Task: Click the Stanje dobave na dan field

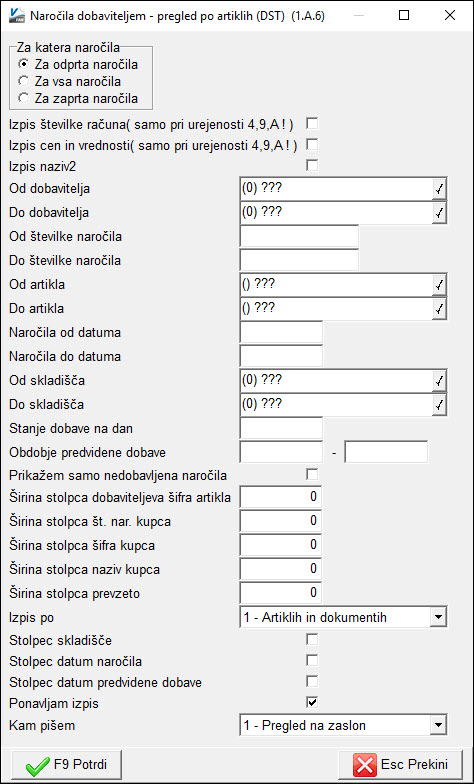Action: tap(281, 428)
